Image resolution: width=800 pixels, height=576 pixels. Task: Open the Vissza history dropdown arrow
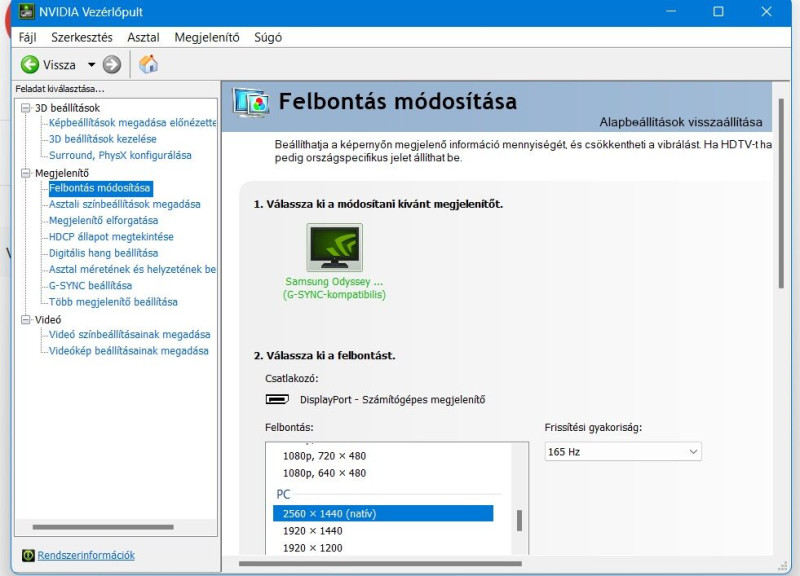[x=91, y=65]
